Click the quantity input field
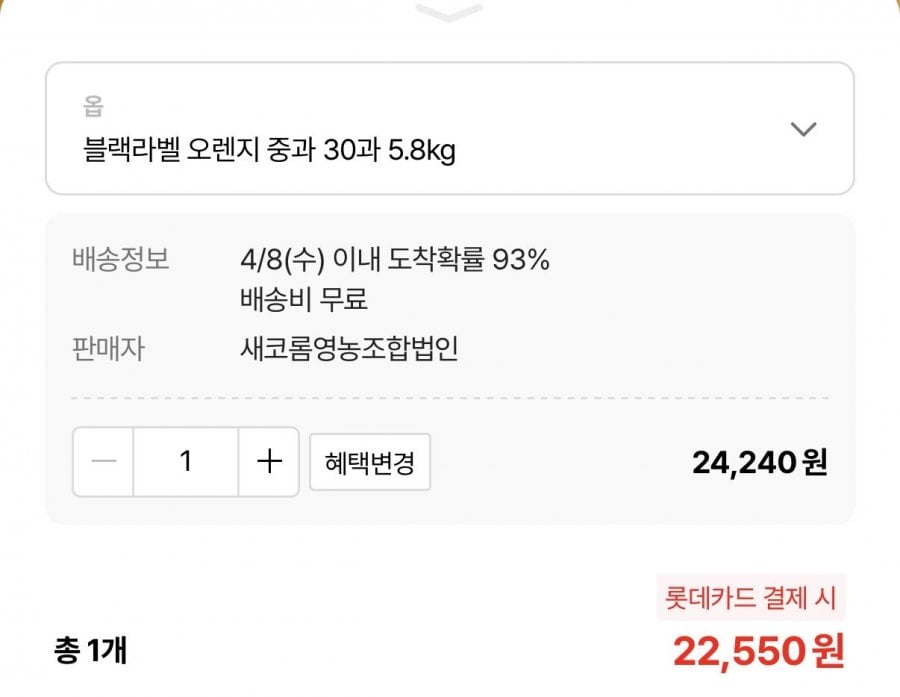 [186, 462]
